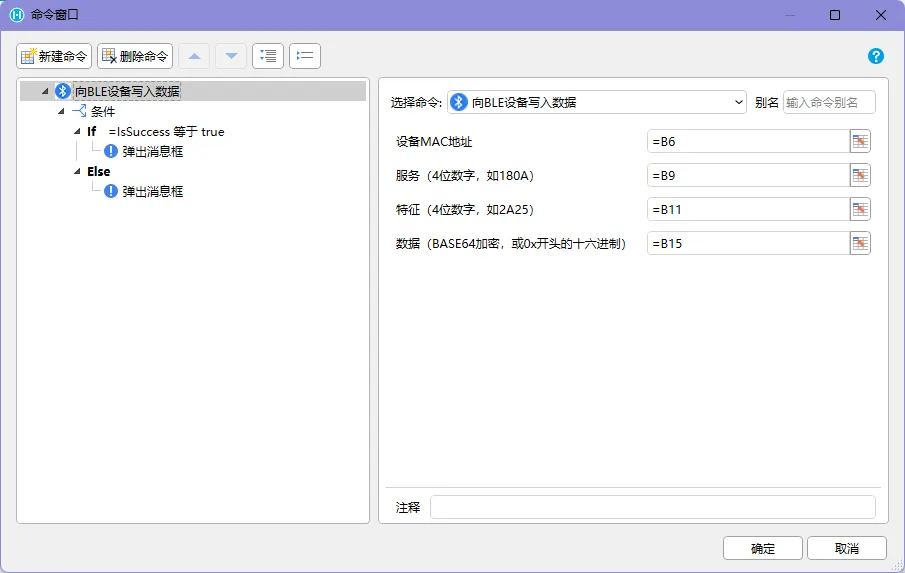
Task: Select the Else tree row
Action: (99, 171)
